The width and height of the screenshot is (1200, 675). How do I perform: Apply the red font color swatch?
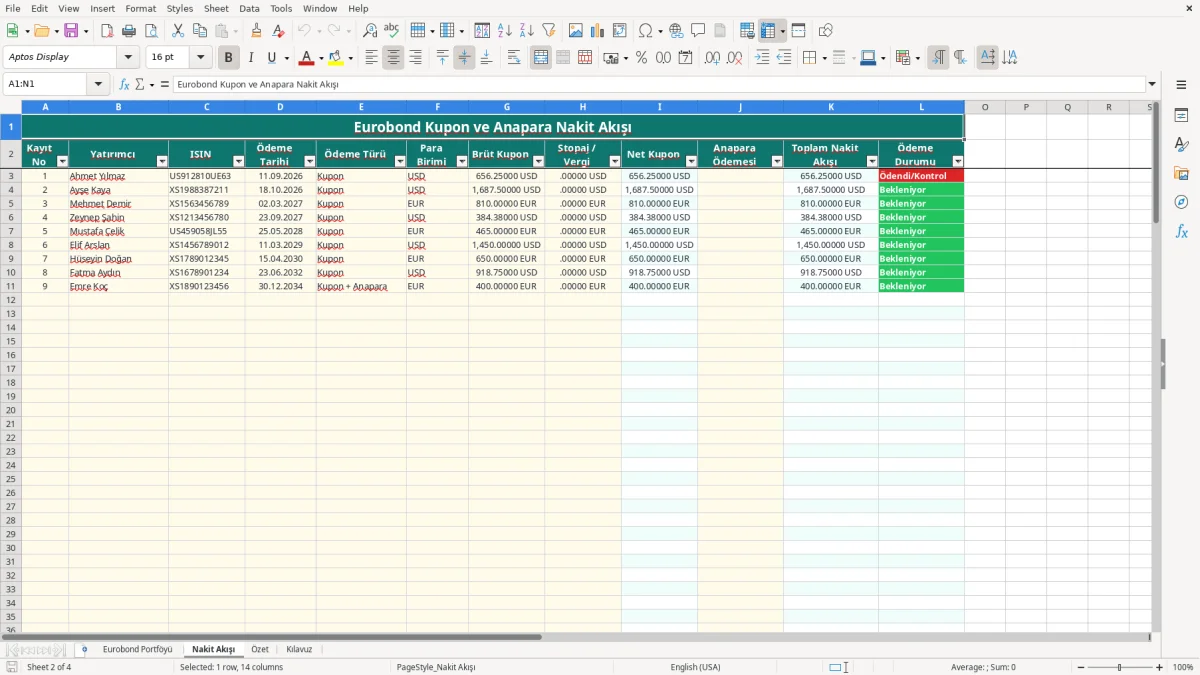307,58
